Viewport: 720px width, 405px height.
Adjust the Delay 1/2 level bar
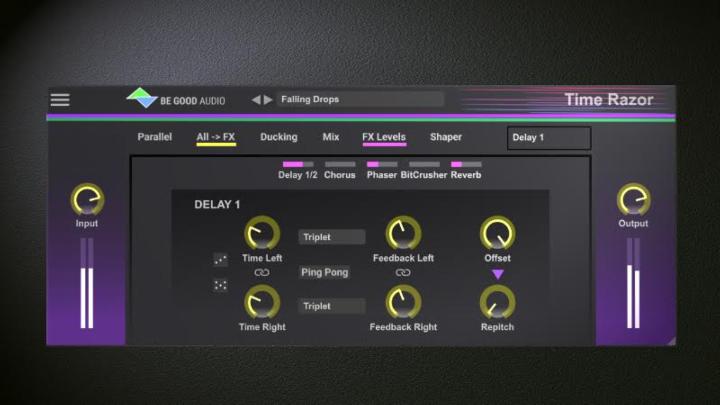click(x=298, y=164)
